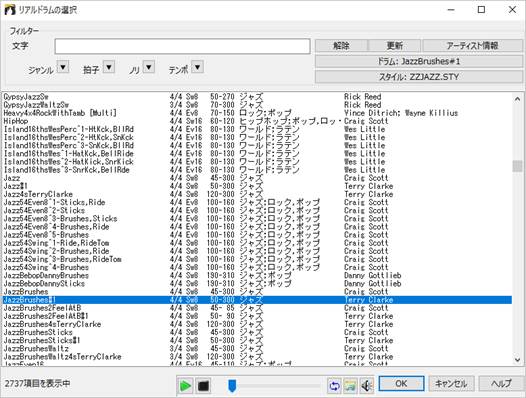Select Island16thsWes^3-SnrKck,BellRde row
Screen dimensions: 526x398
pos(257,170)
